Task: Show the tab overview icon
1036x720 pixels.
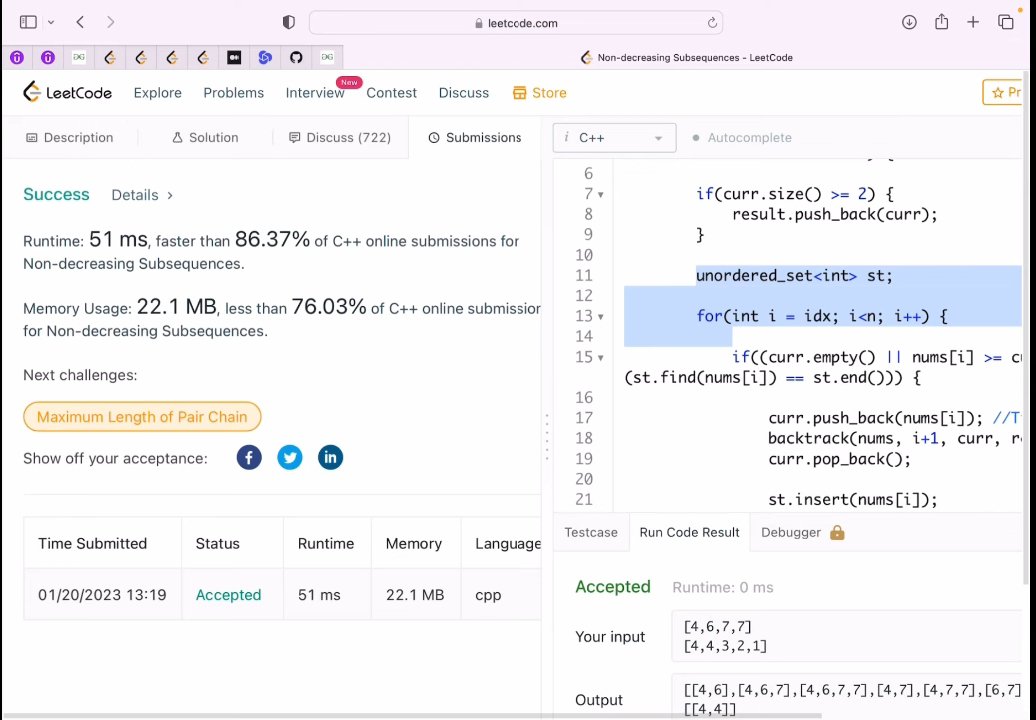Action: pyautogui.click(x=1006, y=22)
